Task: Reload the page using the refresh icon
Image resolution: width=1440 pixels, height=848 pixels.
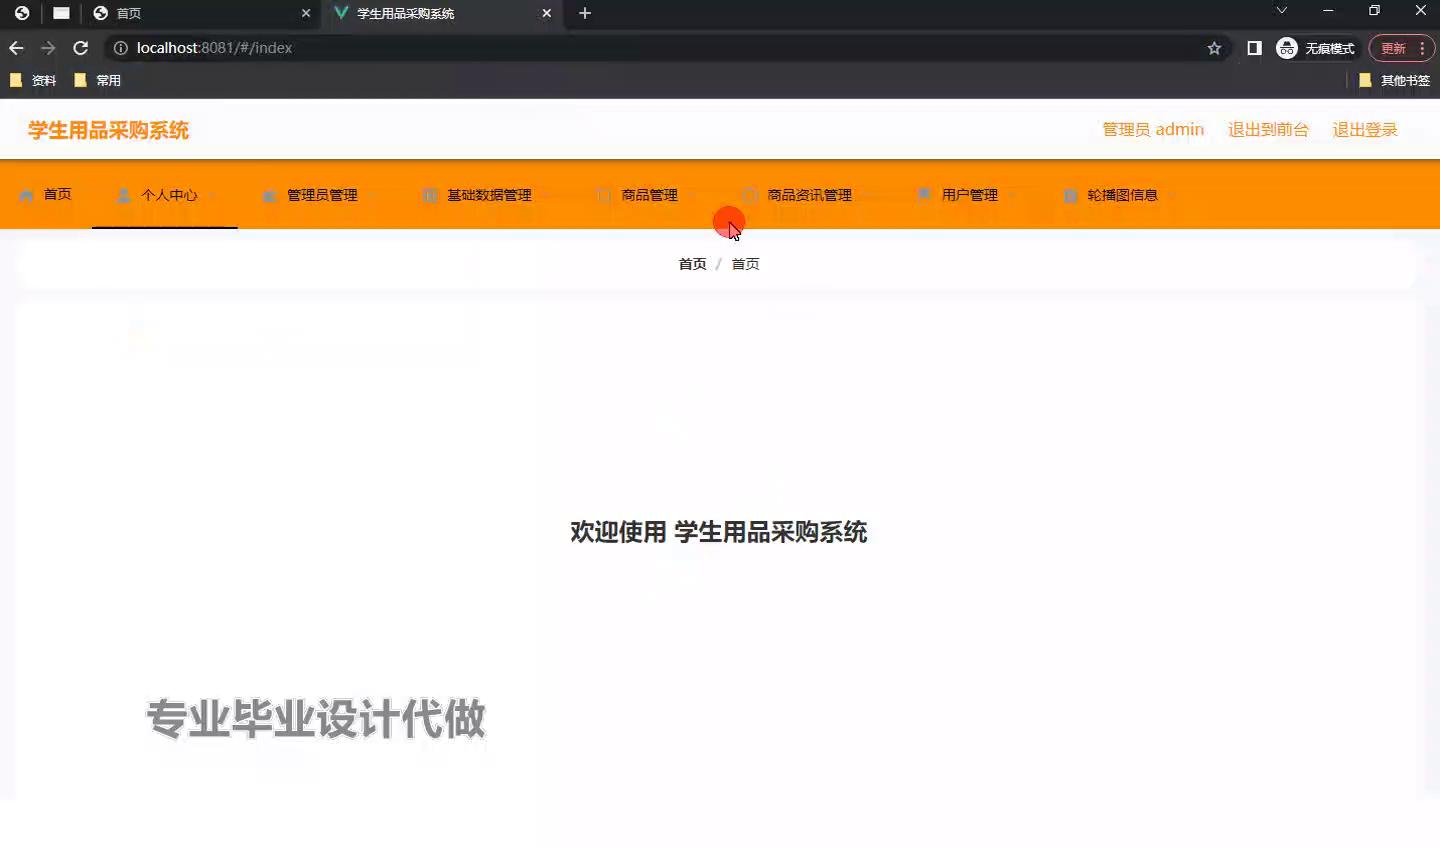Action: (x=81, y=48)
